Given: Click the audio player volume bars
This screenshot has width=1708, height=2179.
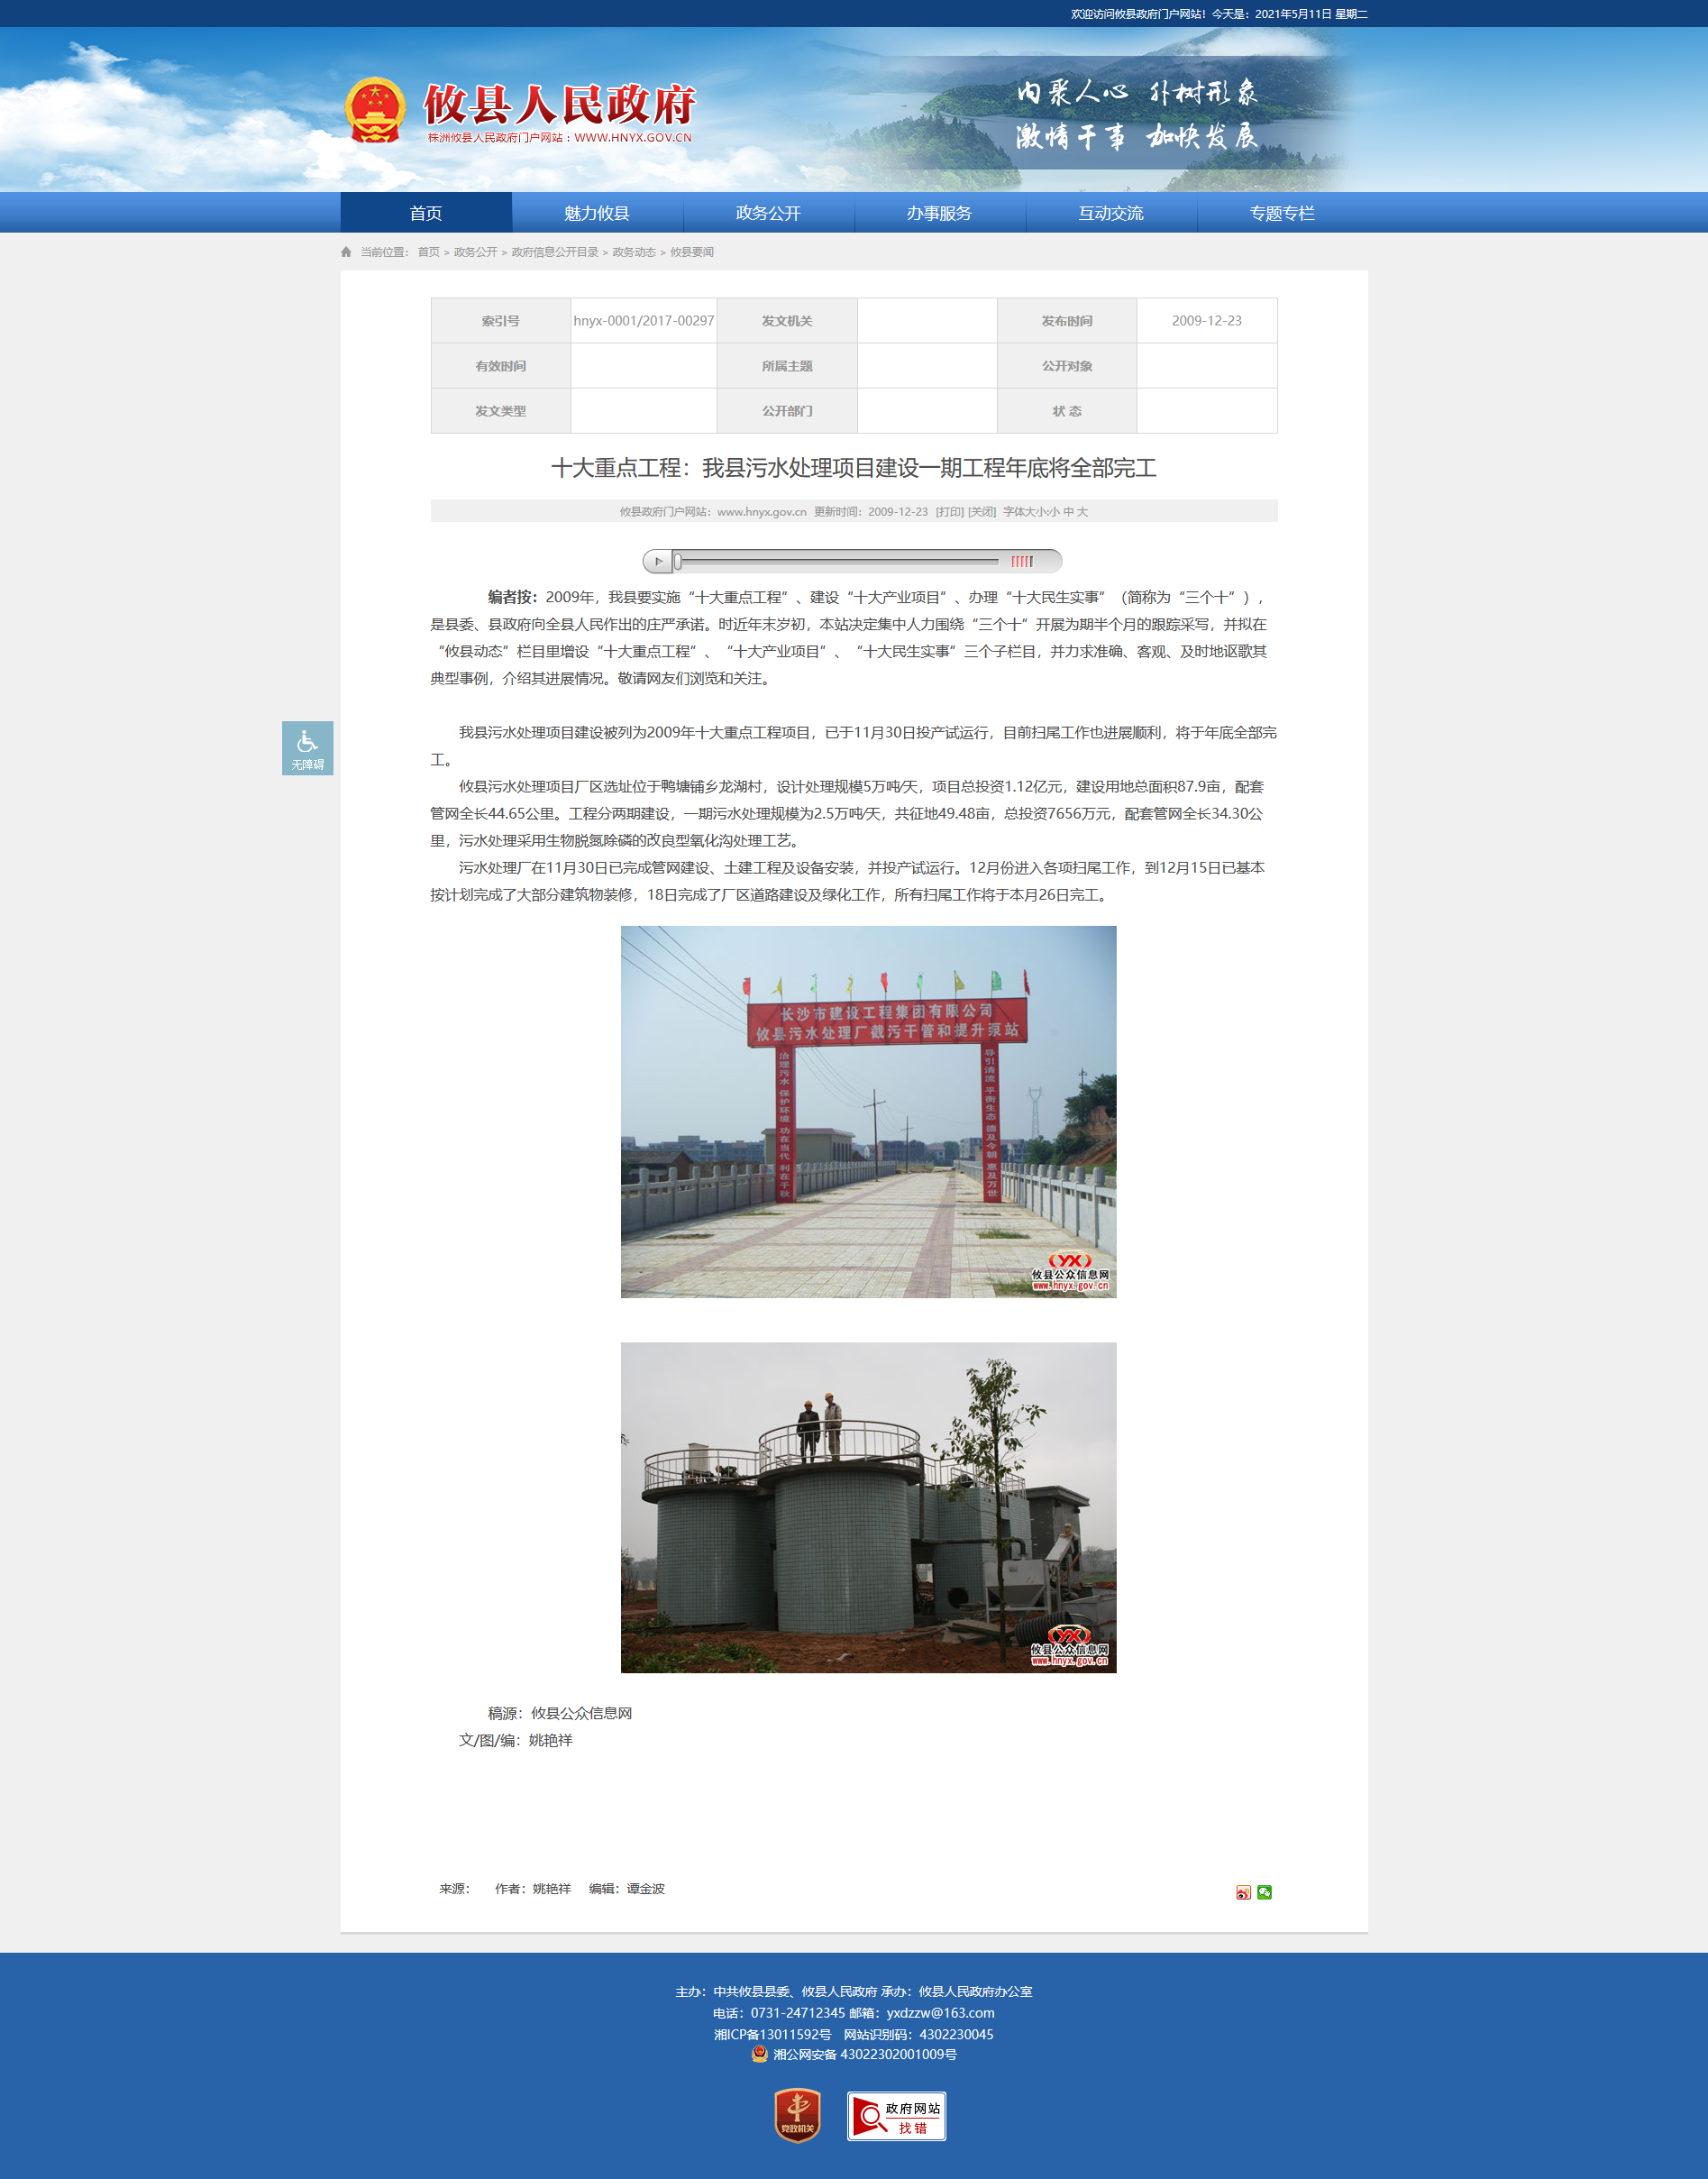Looking at the screenshot, I should 1021,562.
